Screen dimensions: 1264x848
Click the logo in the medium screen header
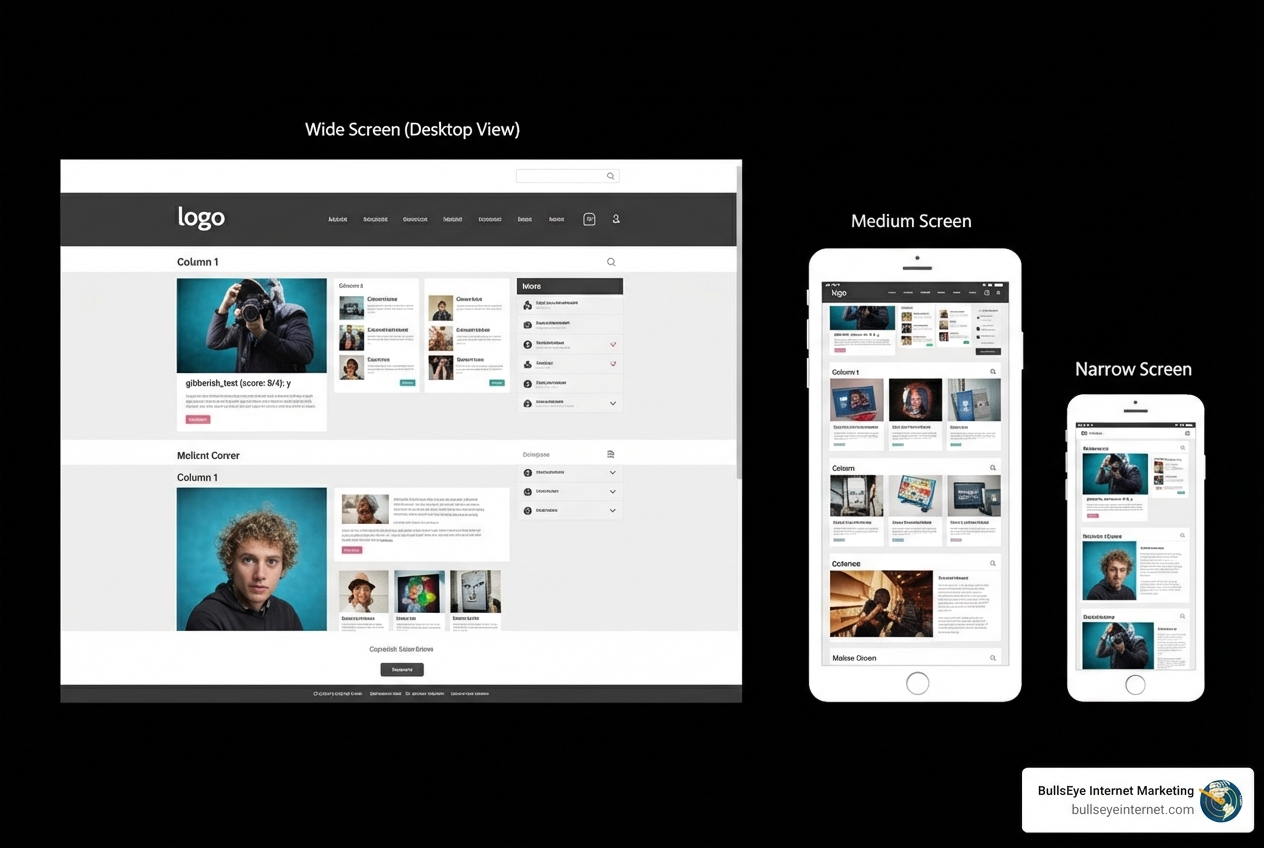pyautogui.click(x=839, y=293)
